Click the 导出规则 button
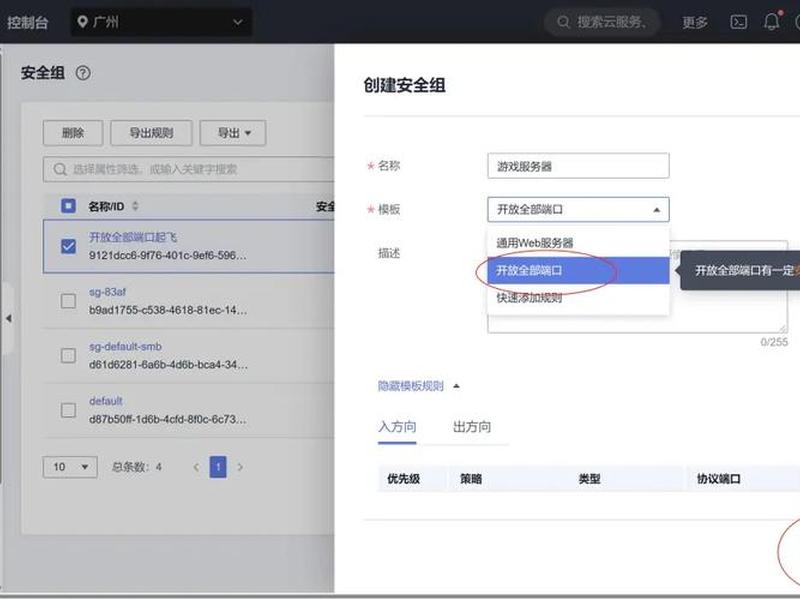This screenshot has height=600, width=800. 151,133
